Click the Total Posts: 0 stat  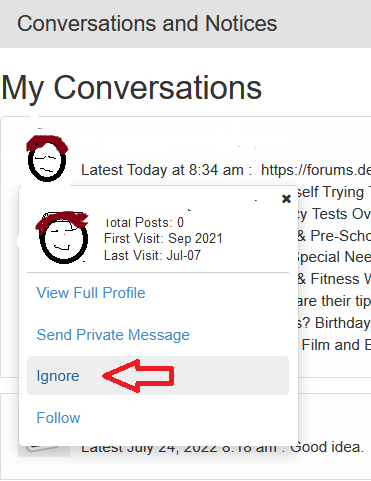(144, 222)
